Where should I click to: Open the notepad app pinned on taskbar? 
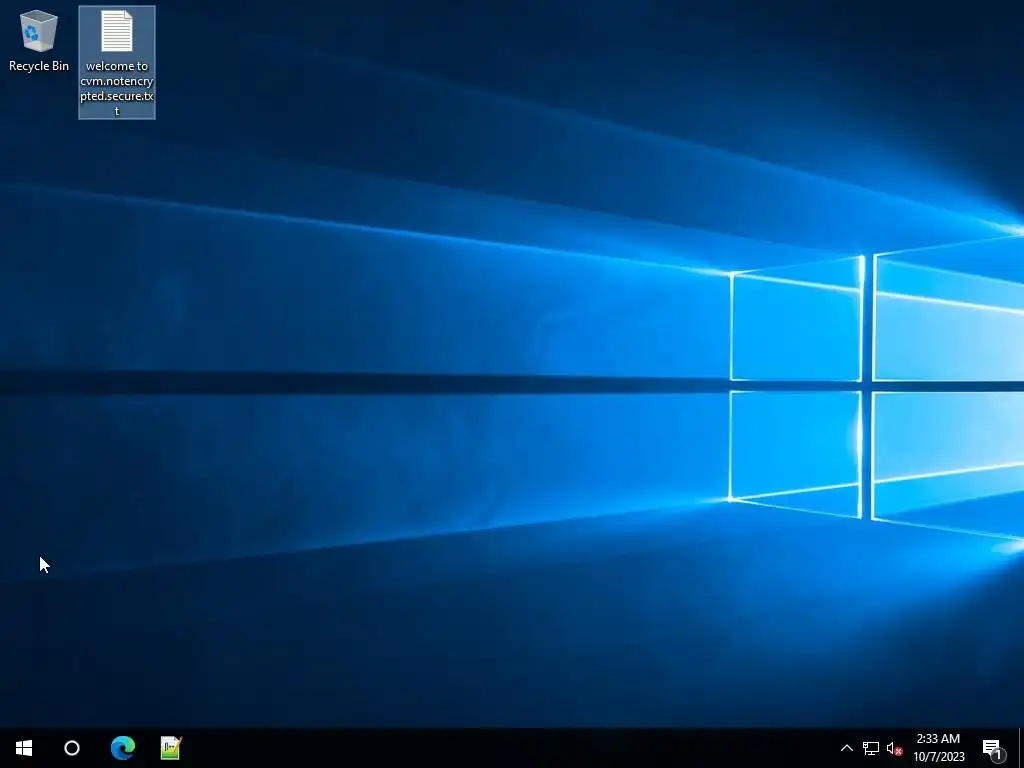pos(171,748)
